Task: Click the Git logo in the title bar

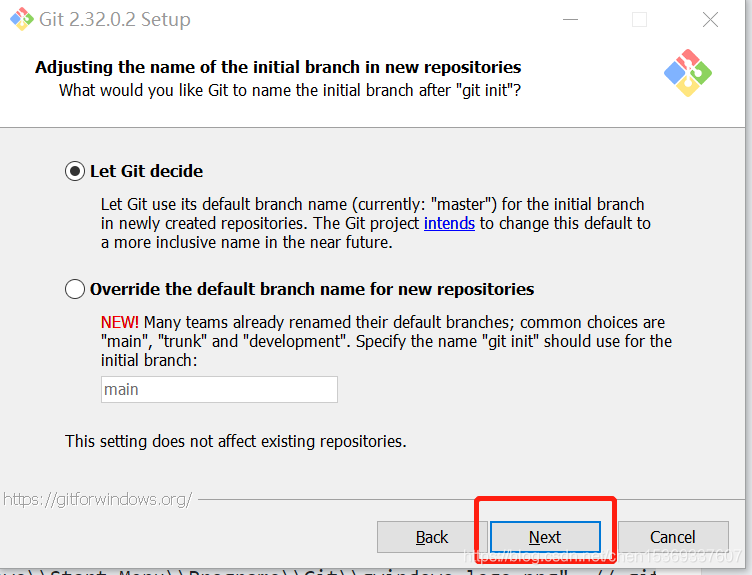Action: coord(22,19)
